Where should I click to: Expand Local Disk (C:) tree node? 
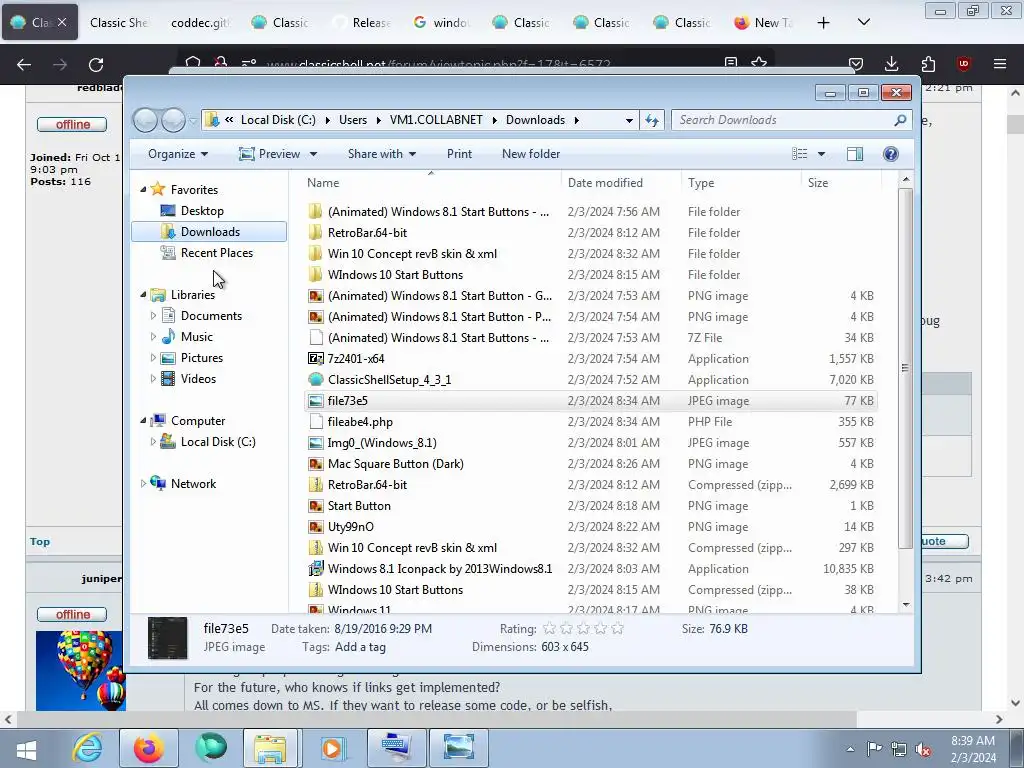pyautogui.click(x=153, y=441)
